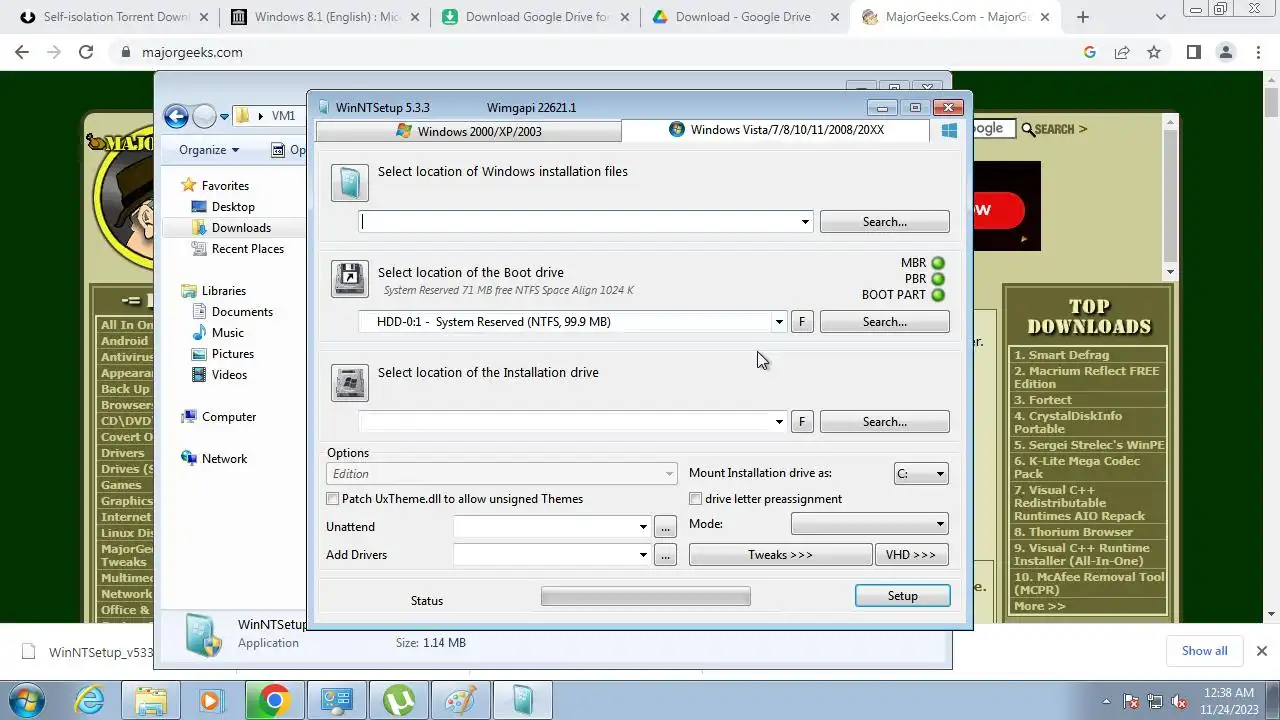Click the Windows installation files icon

[350, 183]
